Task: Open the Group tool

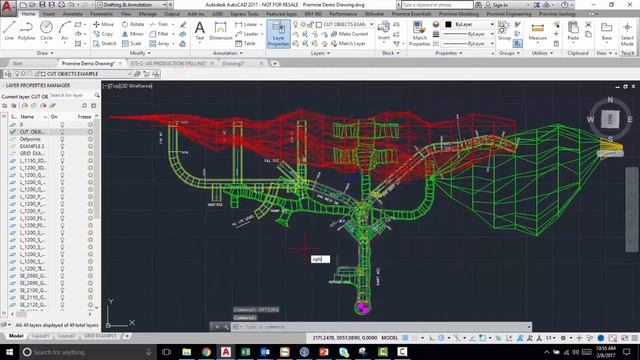Action: 504,31
